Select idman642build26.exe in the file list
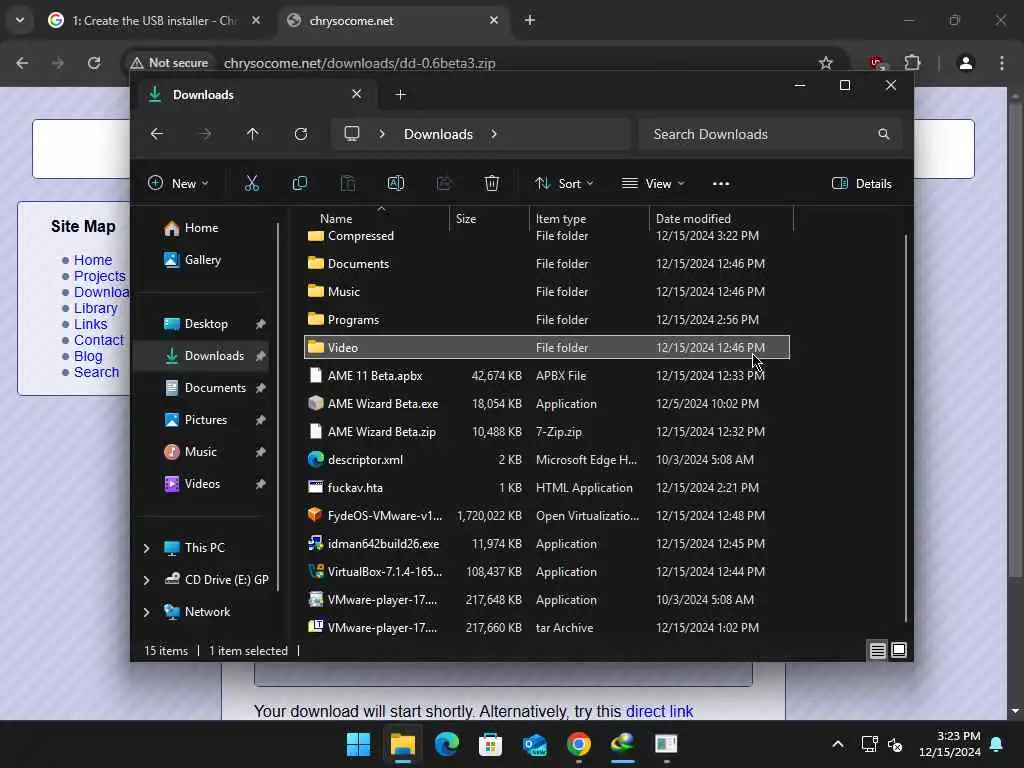This screenshot has width=1024, height=768. [547, 544]
